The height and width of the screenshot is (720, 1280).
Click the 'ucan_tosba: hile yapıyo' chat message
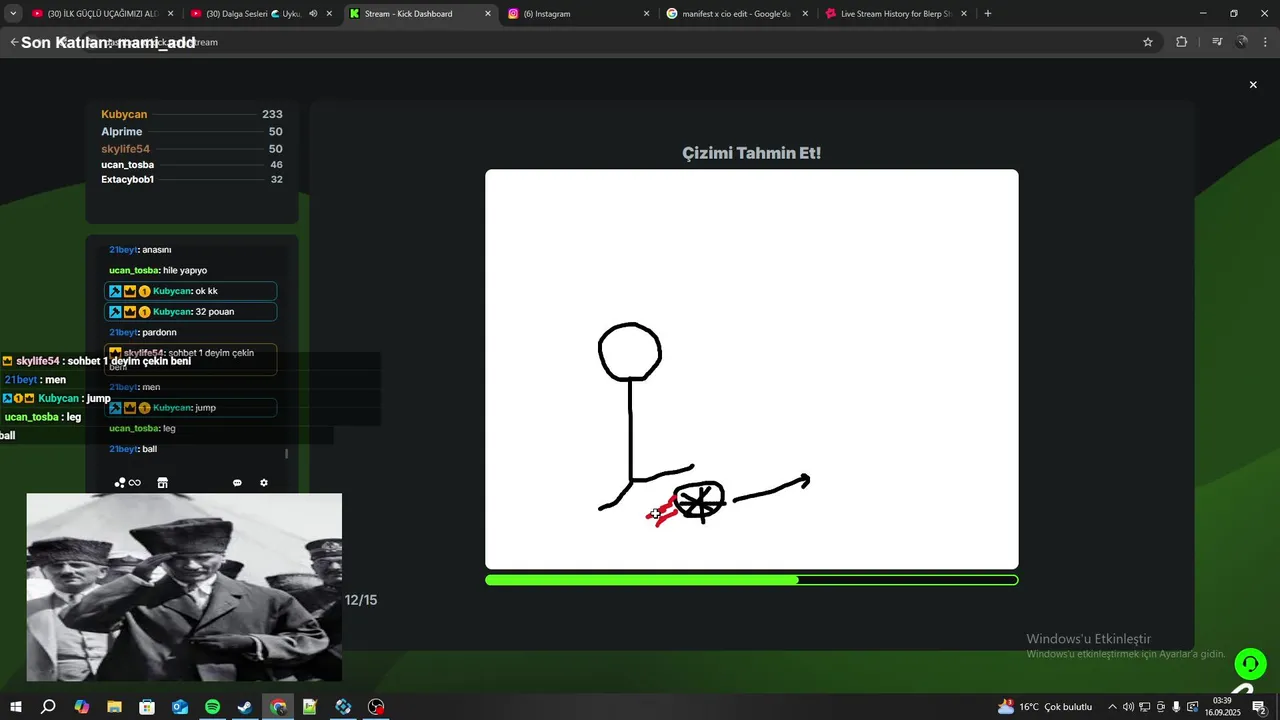click(x=158, y=270)
